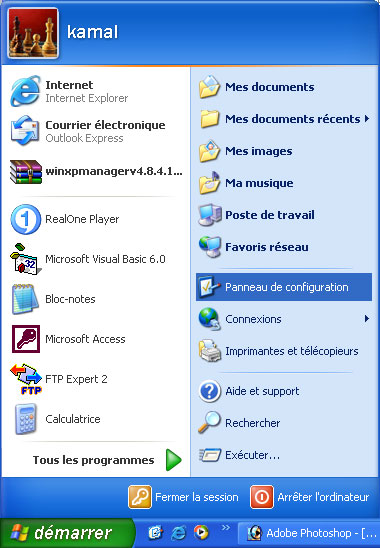This screenshot has width=380, height=548.
Task: Click the démarrer start button
Action: coord(66,533)
